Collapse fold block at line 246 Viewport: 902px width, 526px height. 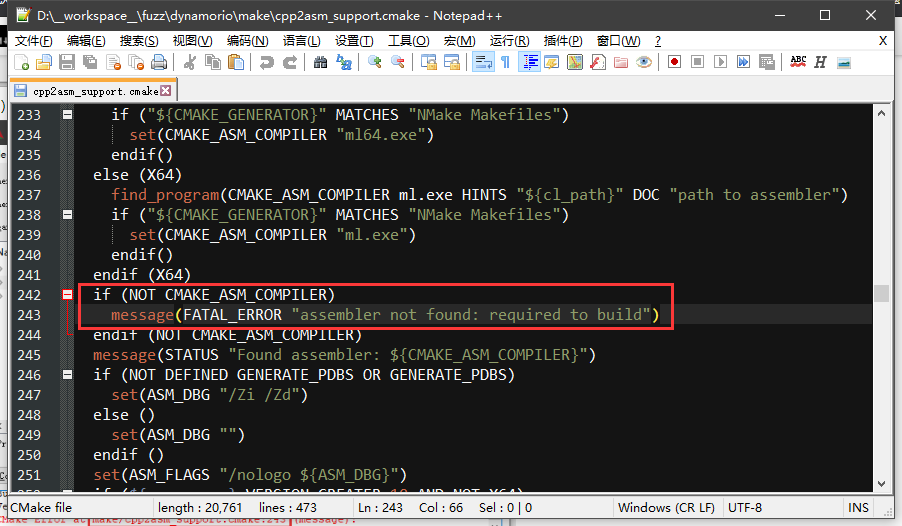pyautogui.click(x=67, y=375)
